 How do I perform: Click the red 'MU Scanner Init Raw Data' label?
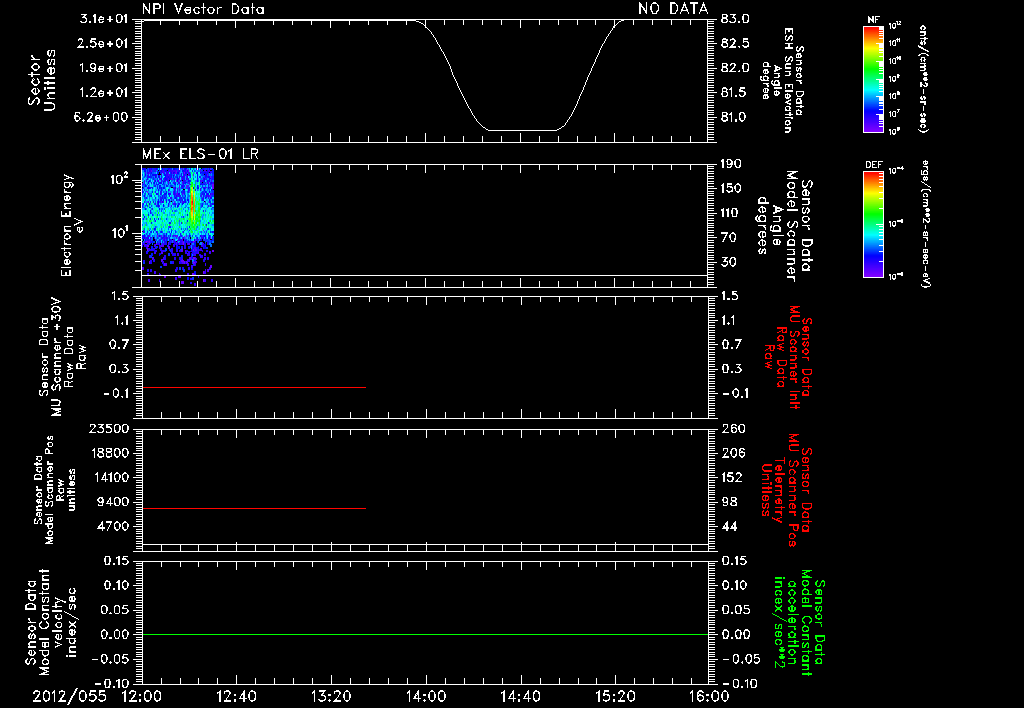(788, 357)
